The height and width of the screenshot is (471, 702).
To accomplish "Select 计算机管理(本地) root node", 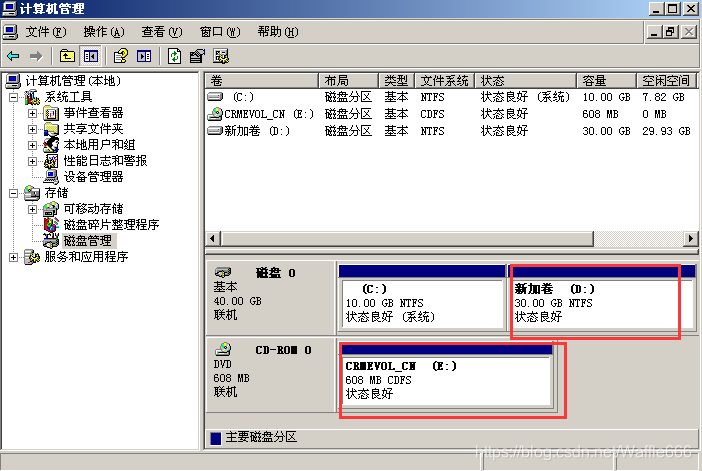I will tap(73, 81).
